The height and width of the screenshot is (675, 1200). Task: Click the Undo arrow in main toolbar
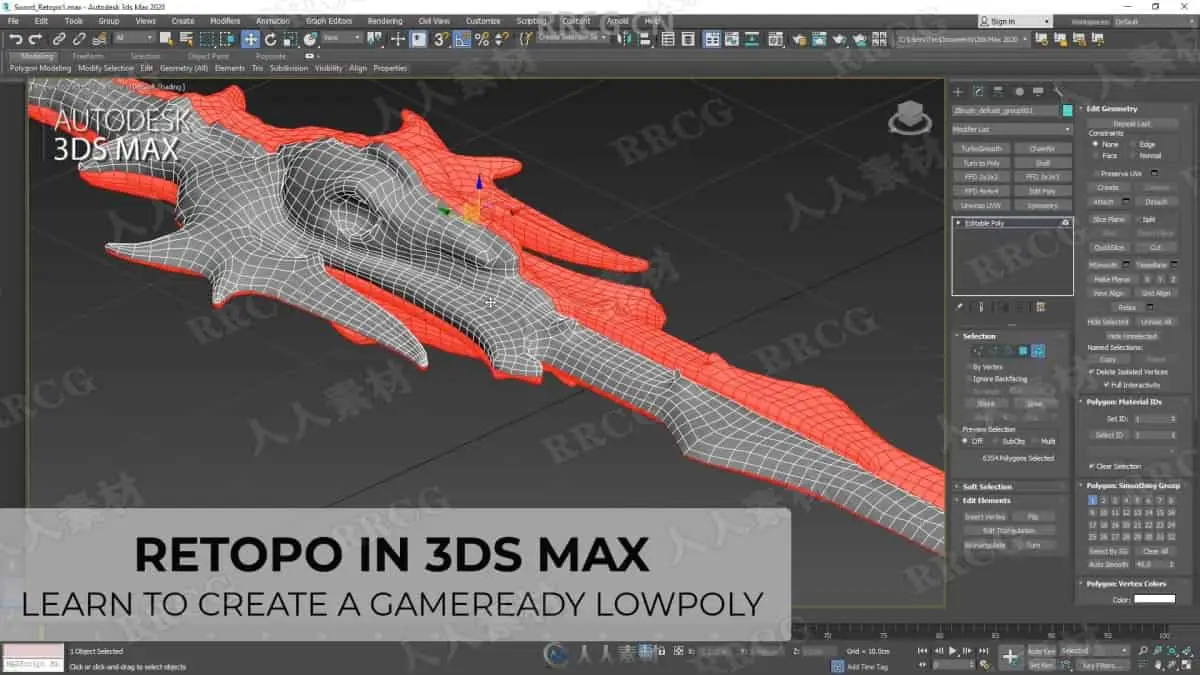(x=15, y=39)
